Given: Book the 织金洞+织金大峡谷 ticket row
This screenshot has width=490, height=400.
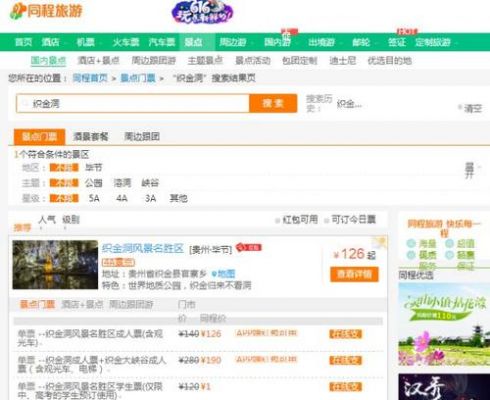Looking at the screenshot, I should (x=346, y=360).
